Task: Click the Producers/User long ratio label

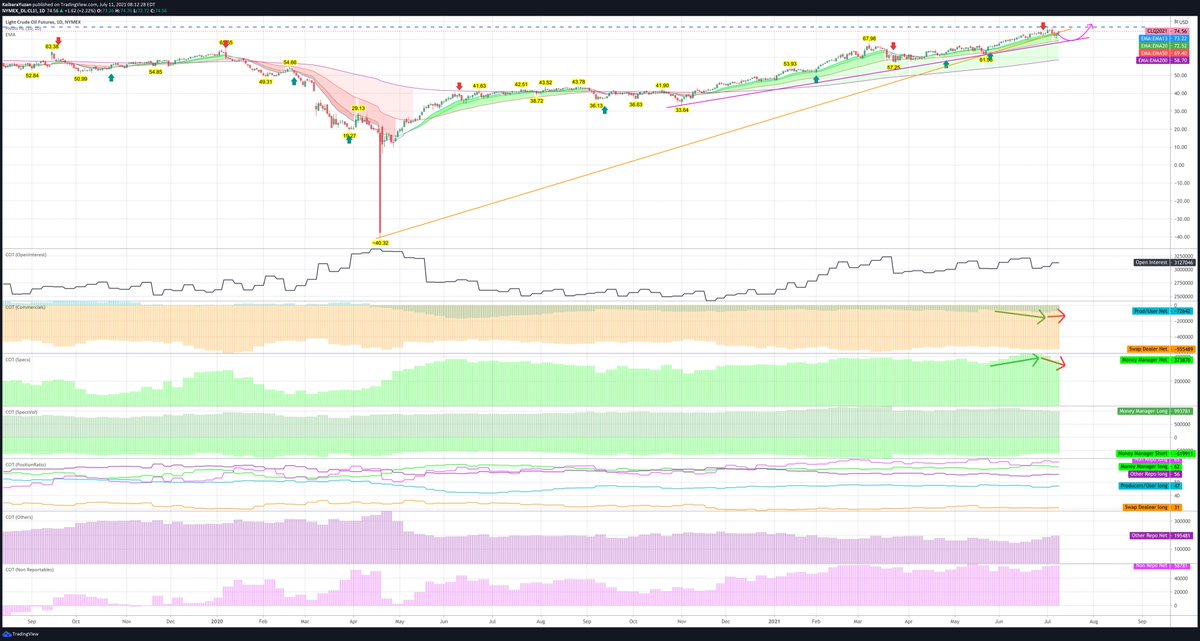Action: (x=1149, y=485)
